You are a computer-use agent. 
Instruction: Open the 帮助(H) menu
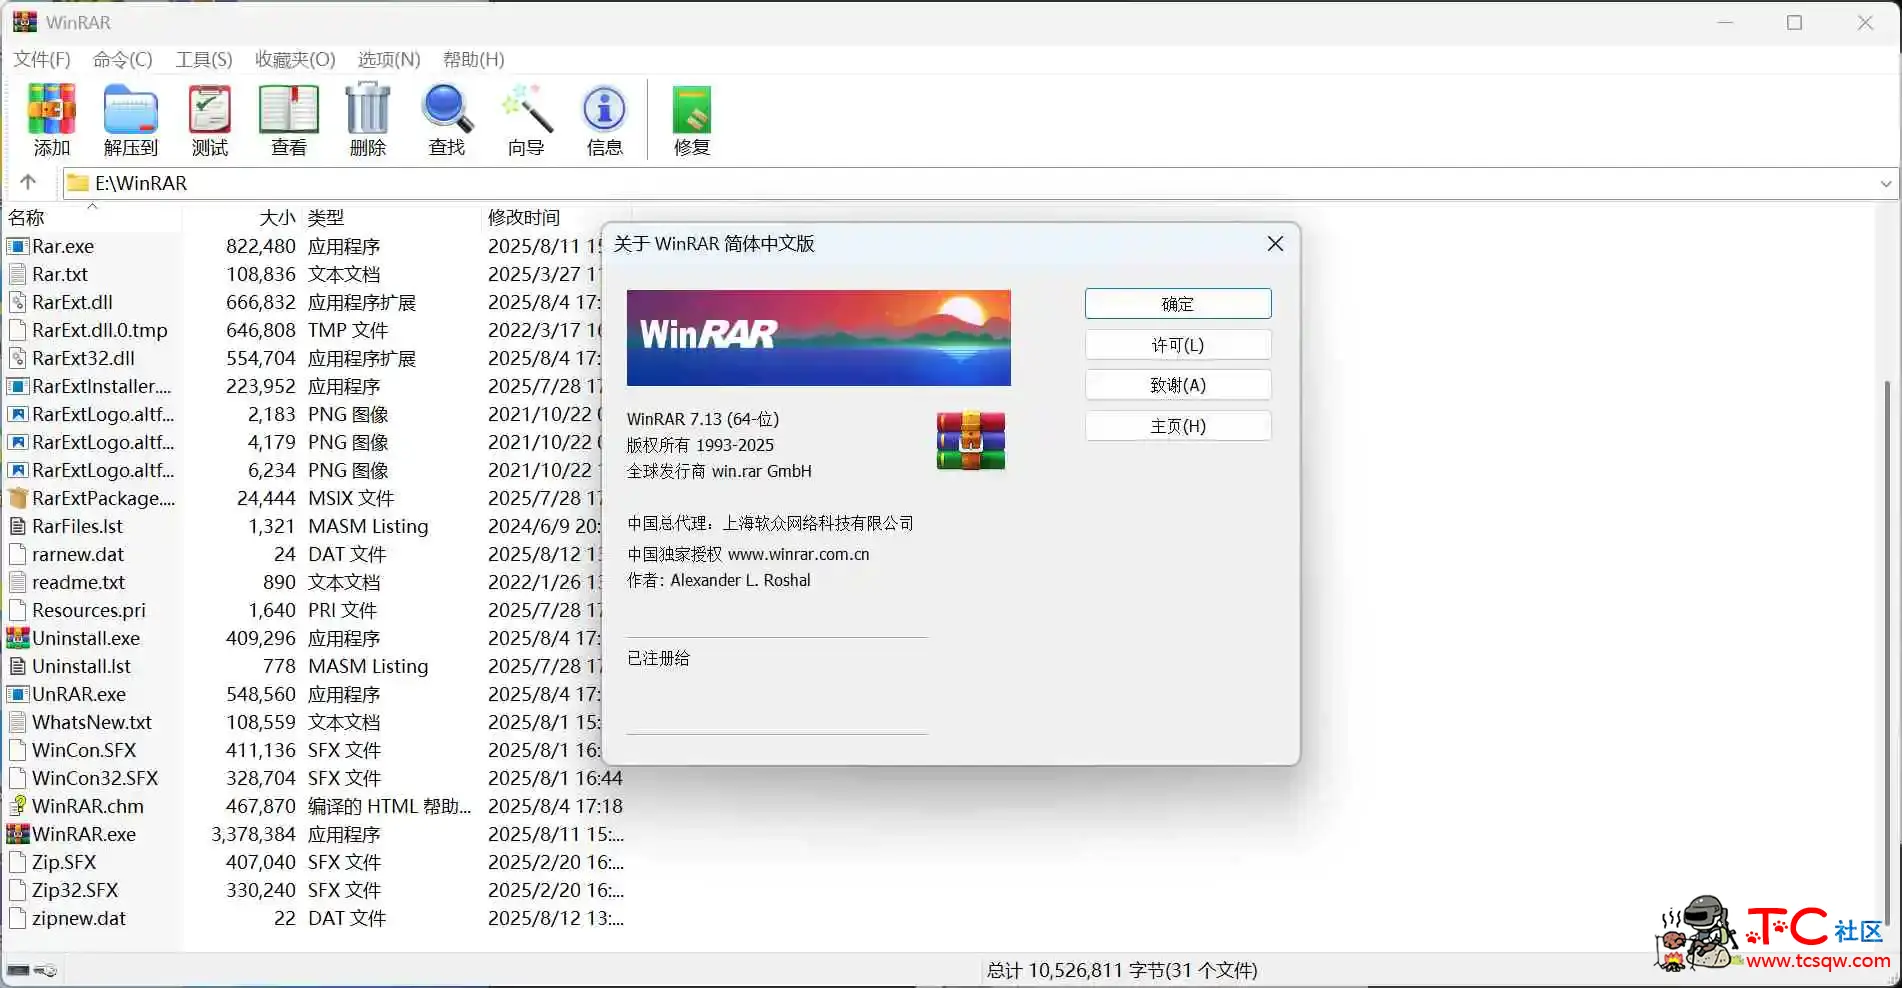tap(474, 59)
